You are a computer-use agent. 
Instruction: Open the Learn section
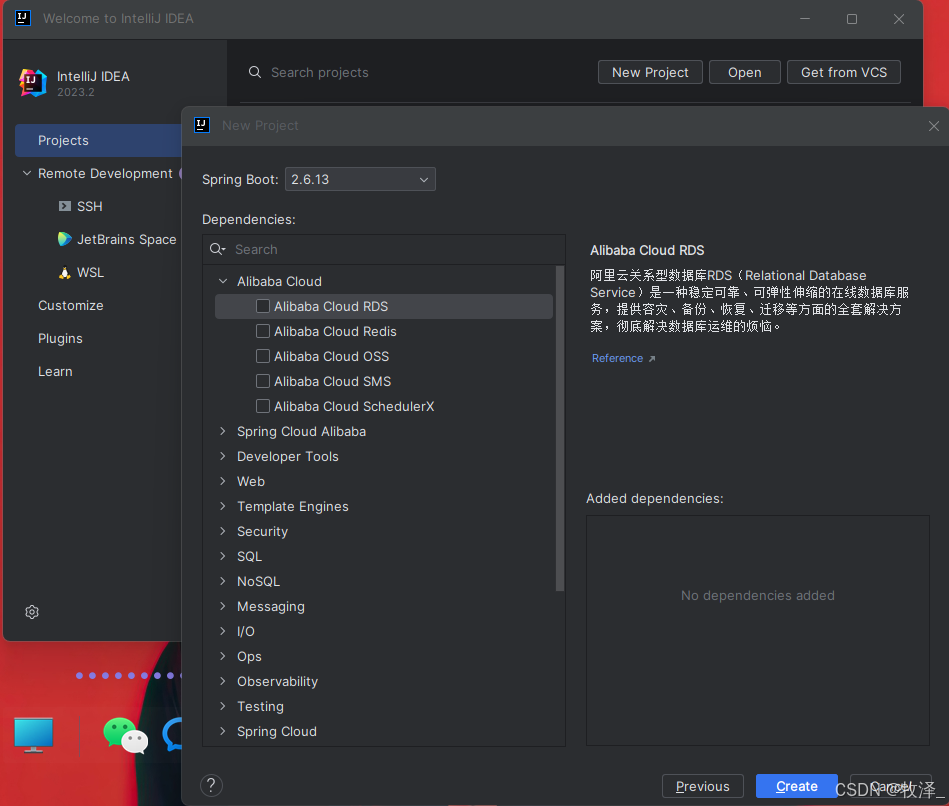pos(55,372)
